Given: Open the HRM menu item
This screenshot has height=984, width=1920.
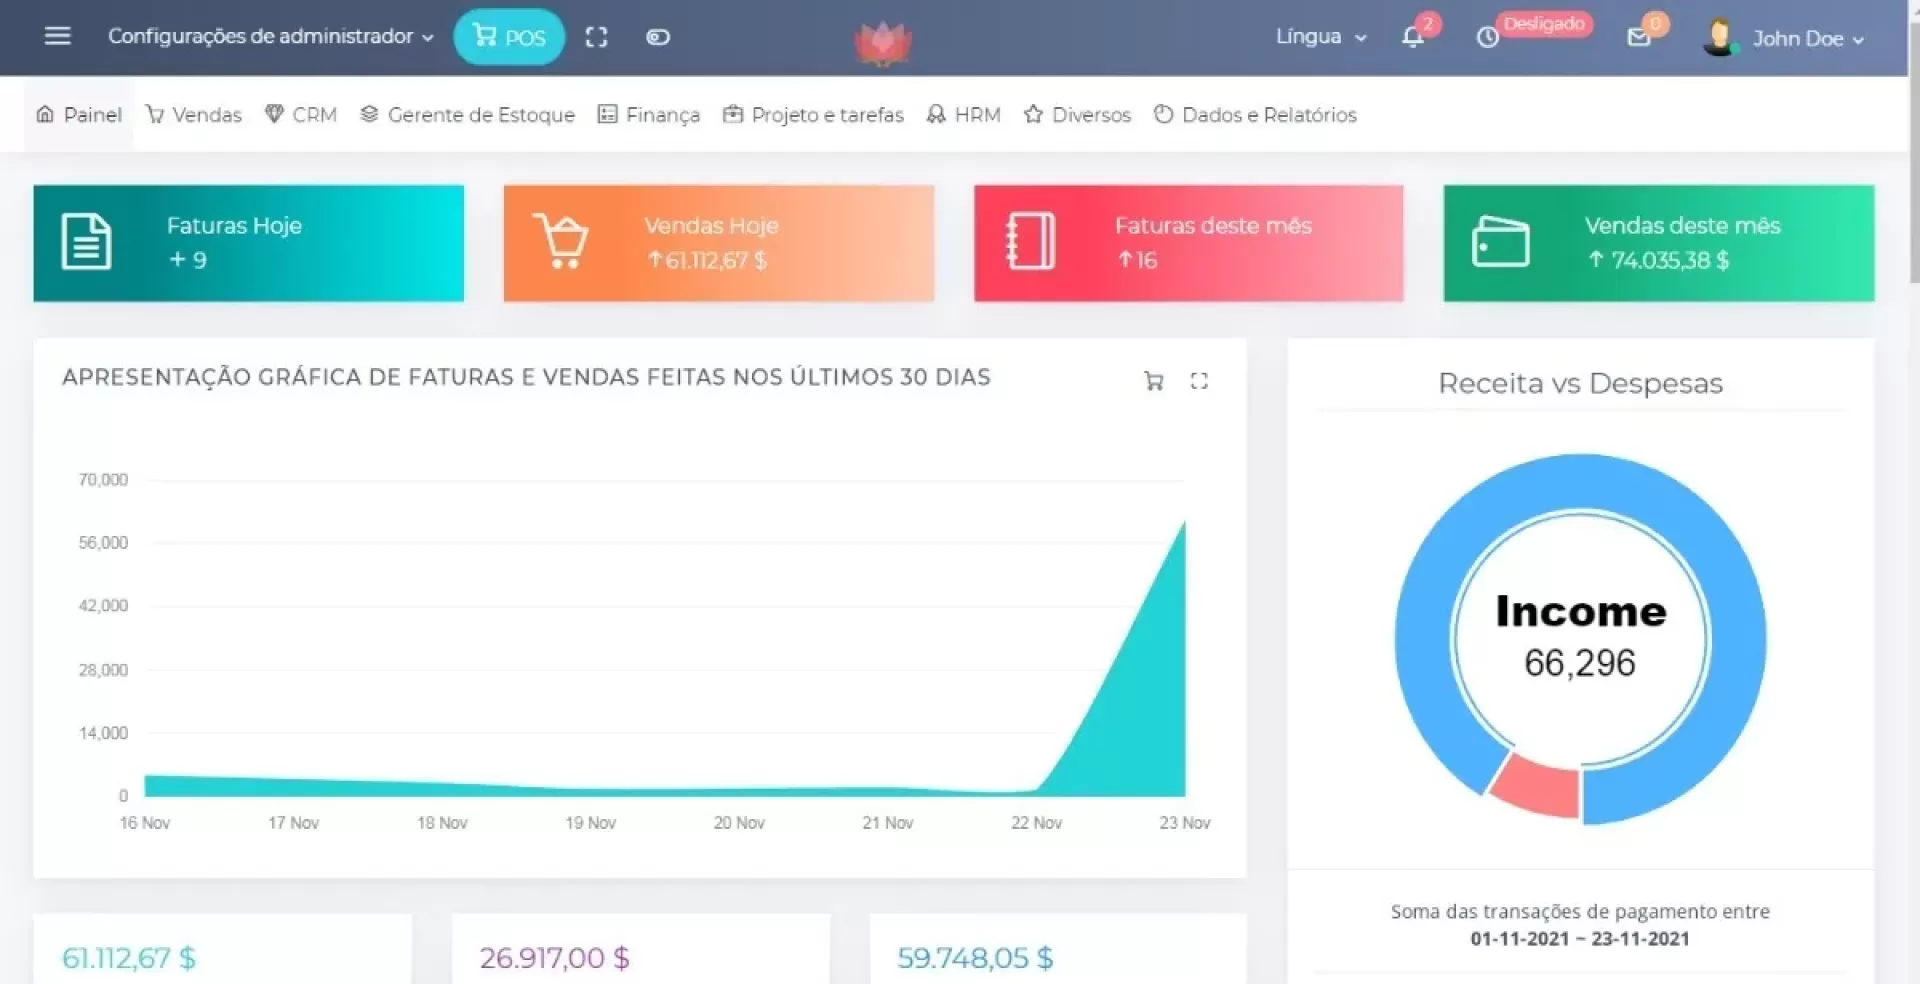Looking at the screenshot, I should pos(964,115).
